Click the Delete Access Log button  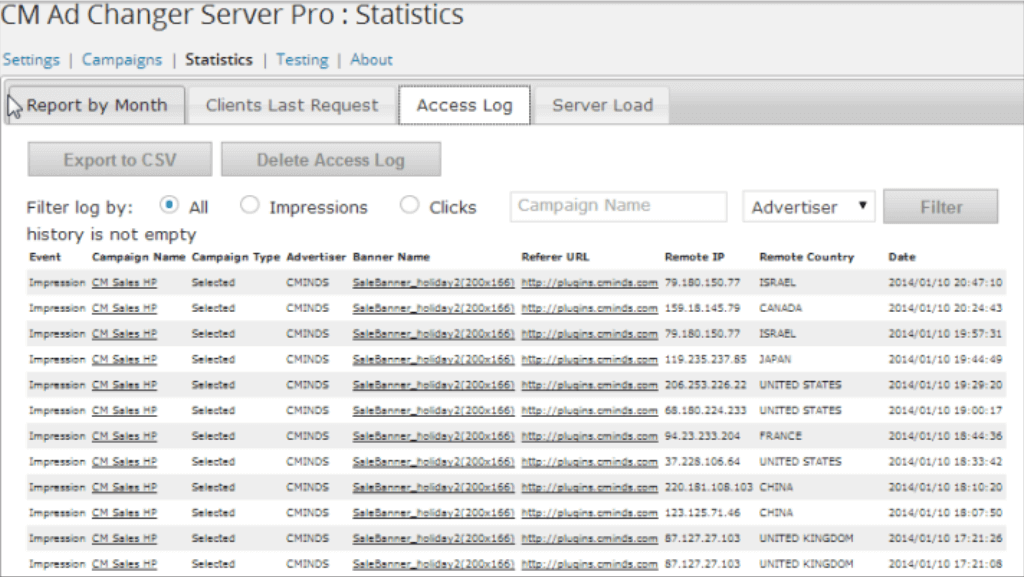[x=330, y=160]
